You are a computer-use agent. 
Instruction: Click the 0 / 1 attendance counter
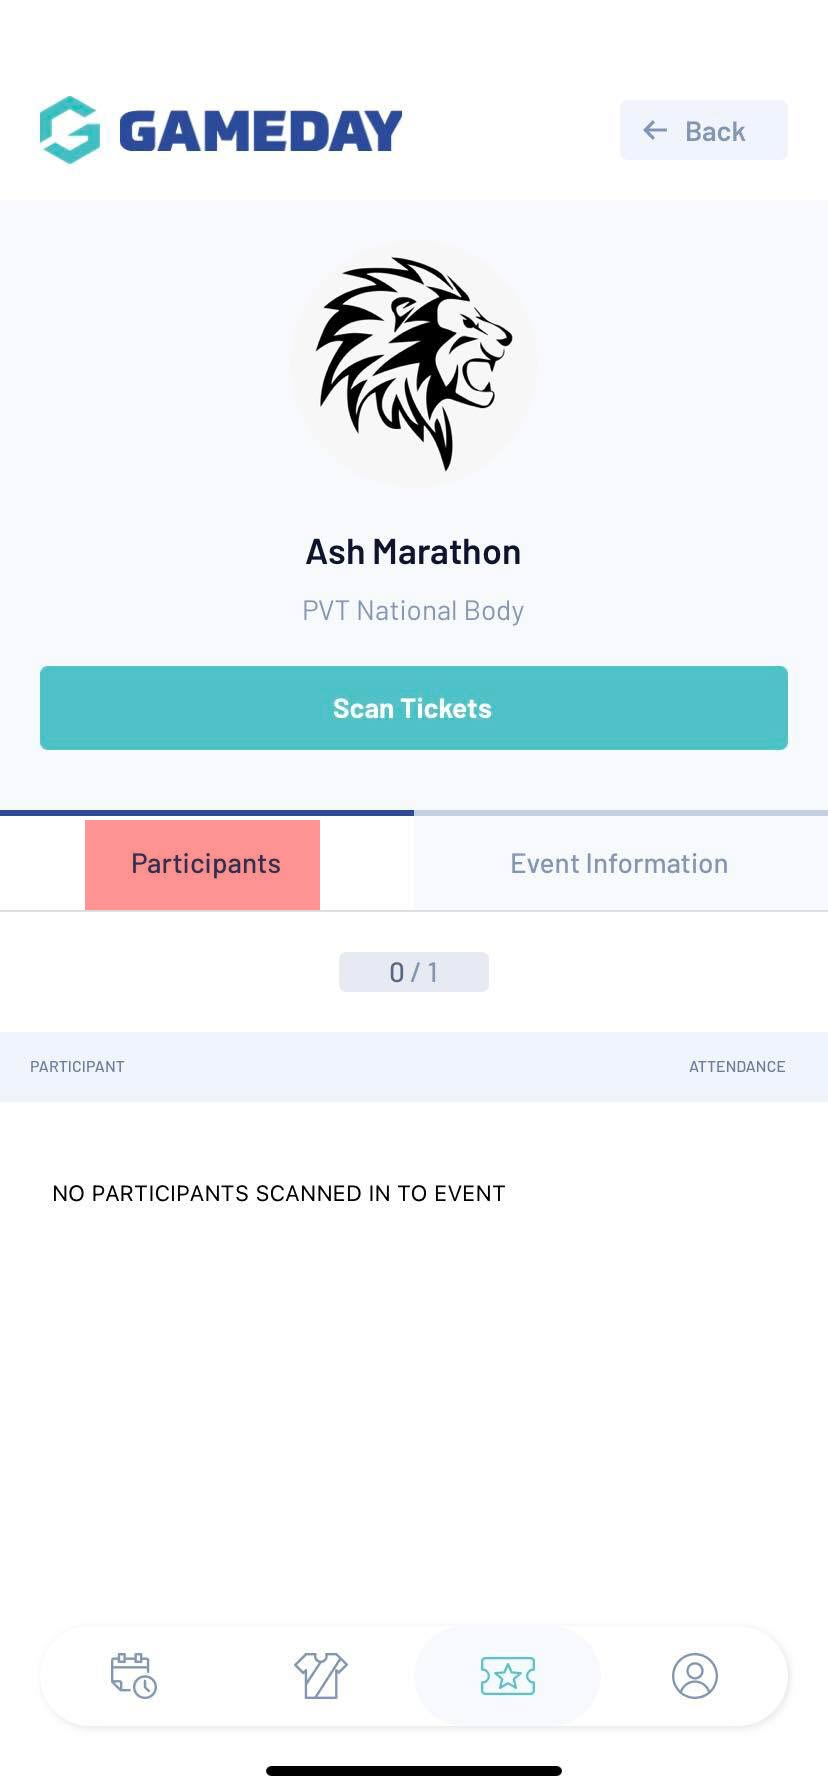(414, 972)
